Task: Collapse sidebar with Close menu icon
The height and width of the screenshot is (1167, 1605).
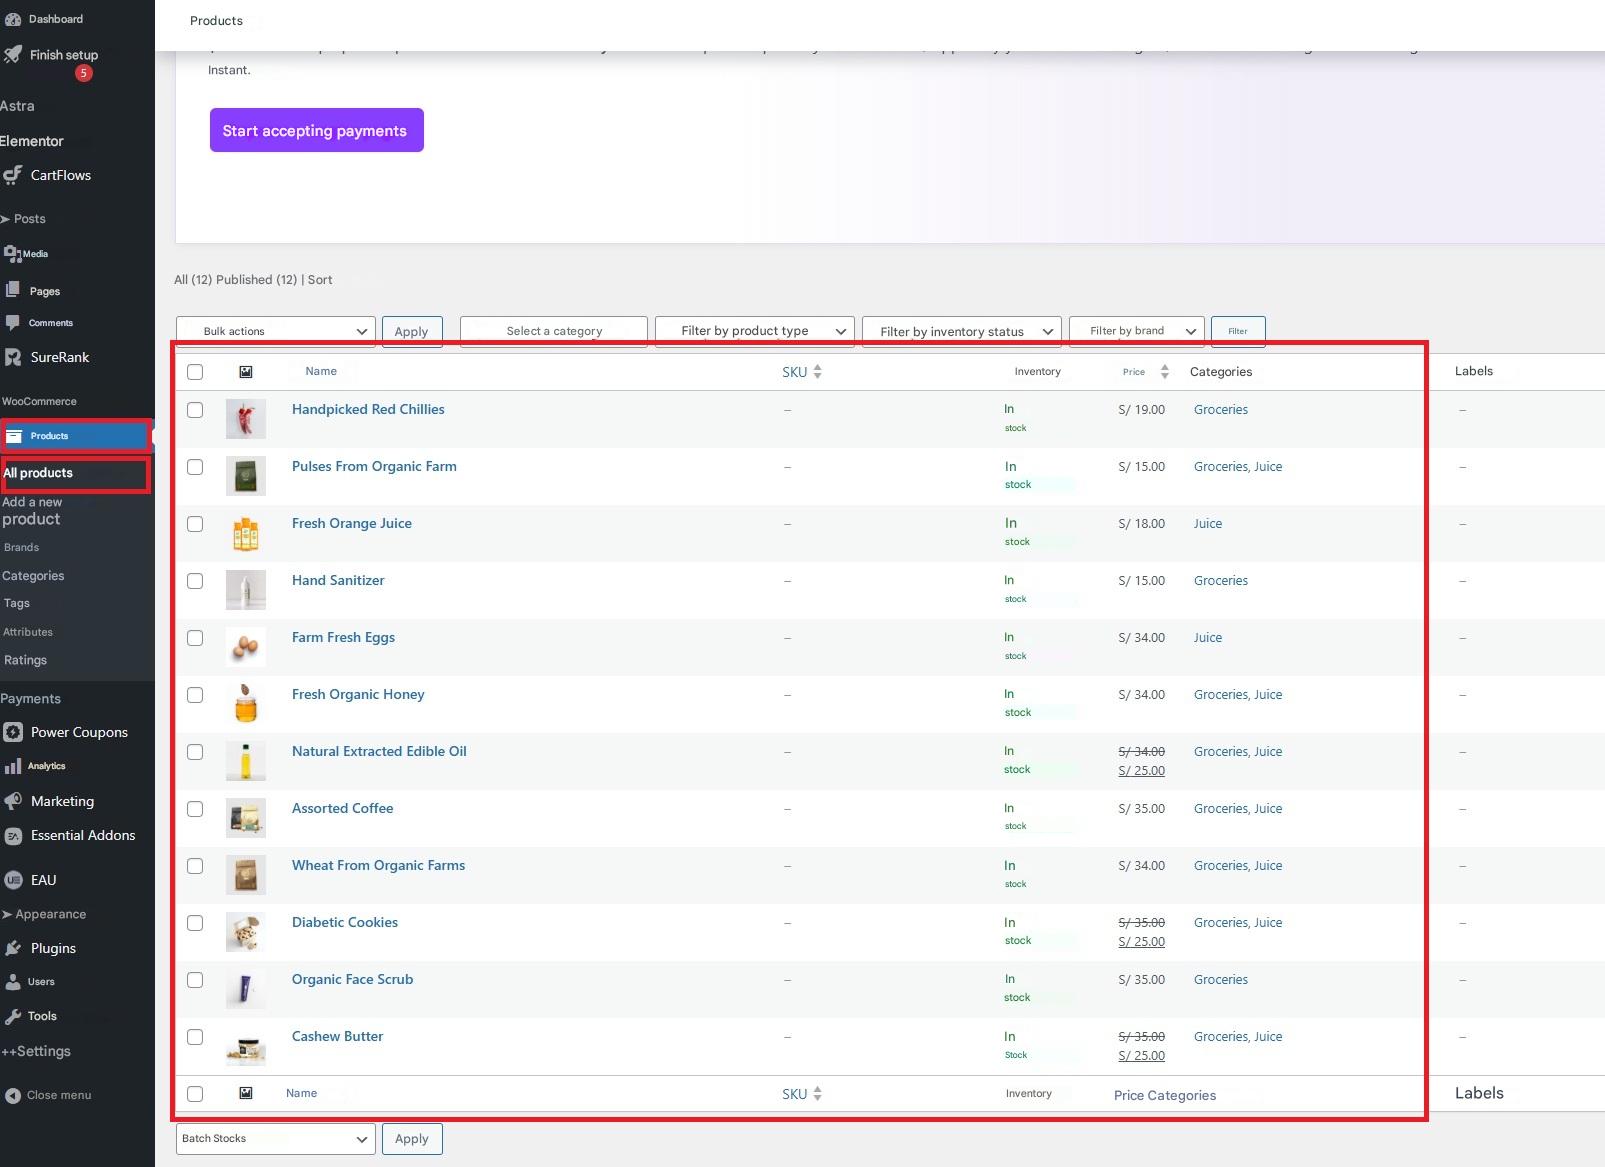Action: (x=12, y=1095)
